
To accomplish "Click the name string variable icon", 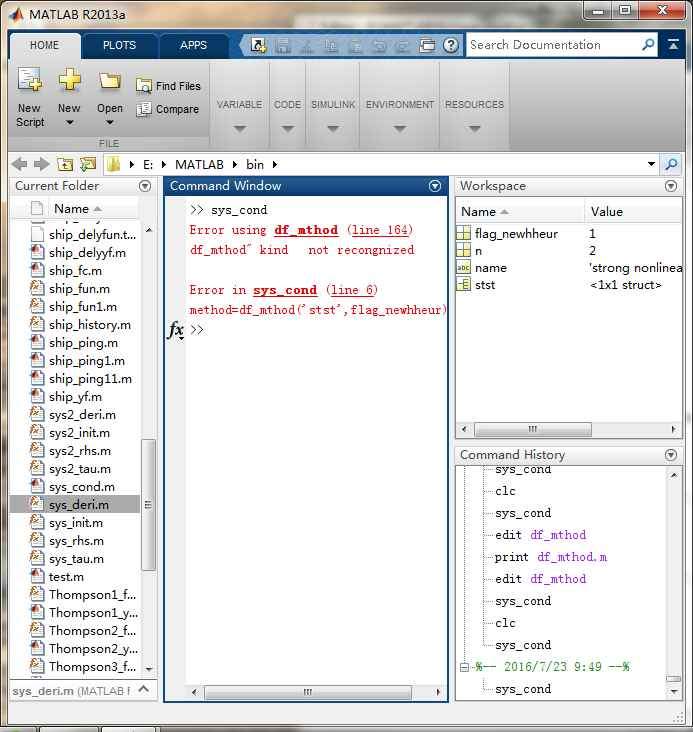I will point(463,267).
